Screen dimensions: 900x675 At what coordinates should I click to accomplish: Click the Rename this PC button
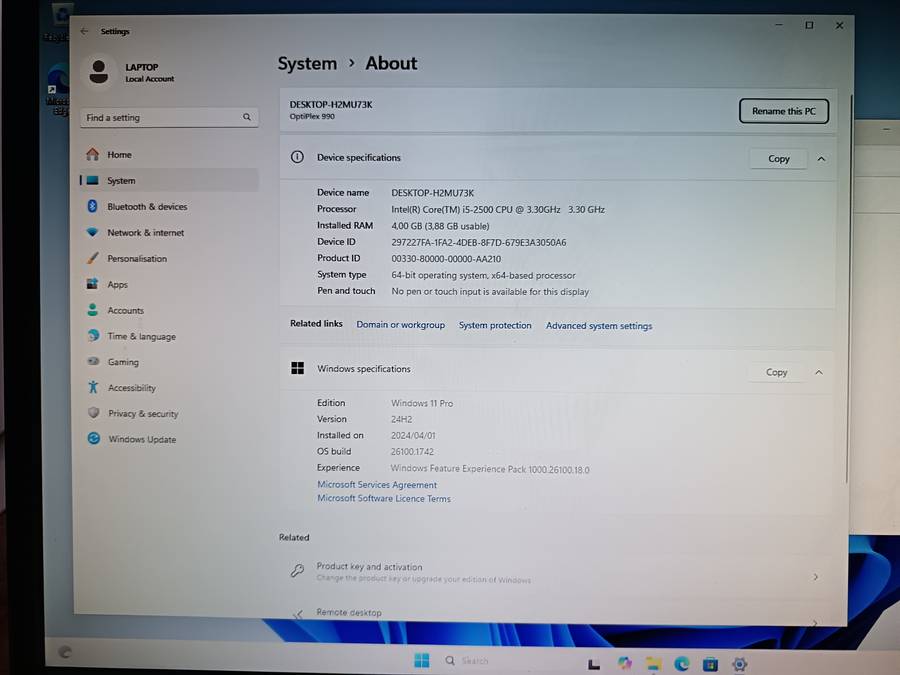(x=783, y=111)
